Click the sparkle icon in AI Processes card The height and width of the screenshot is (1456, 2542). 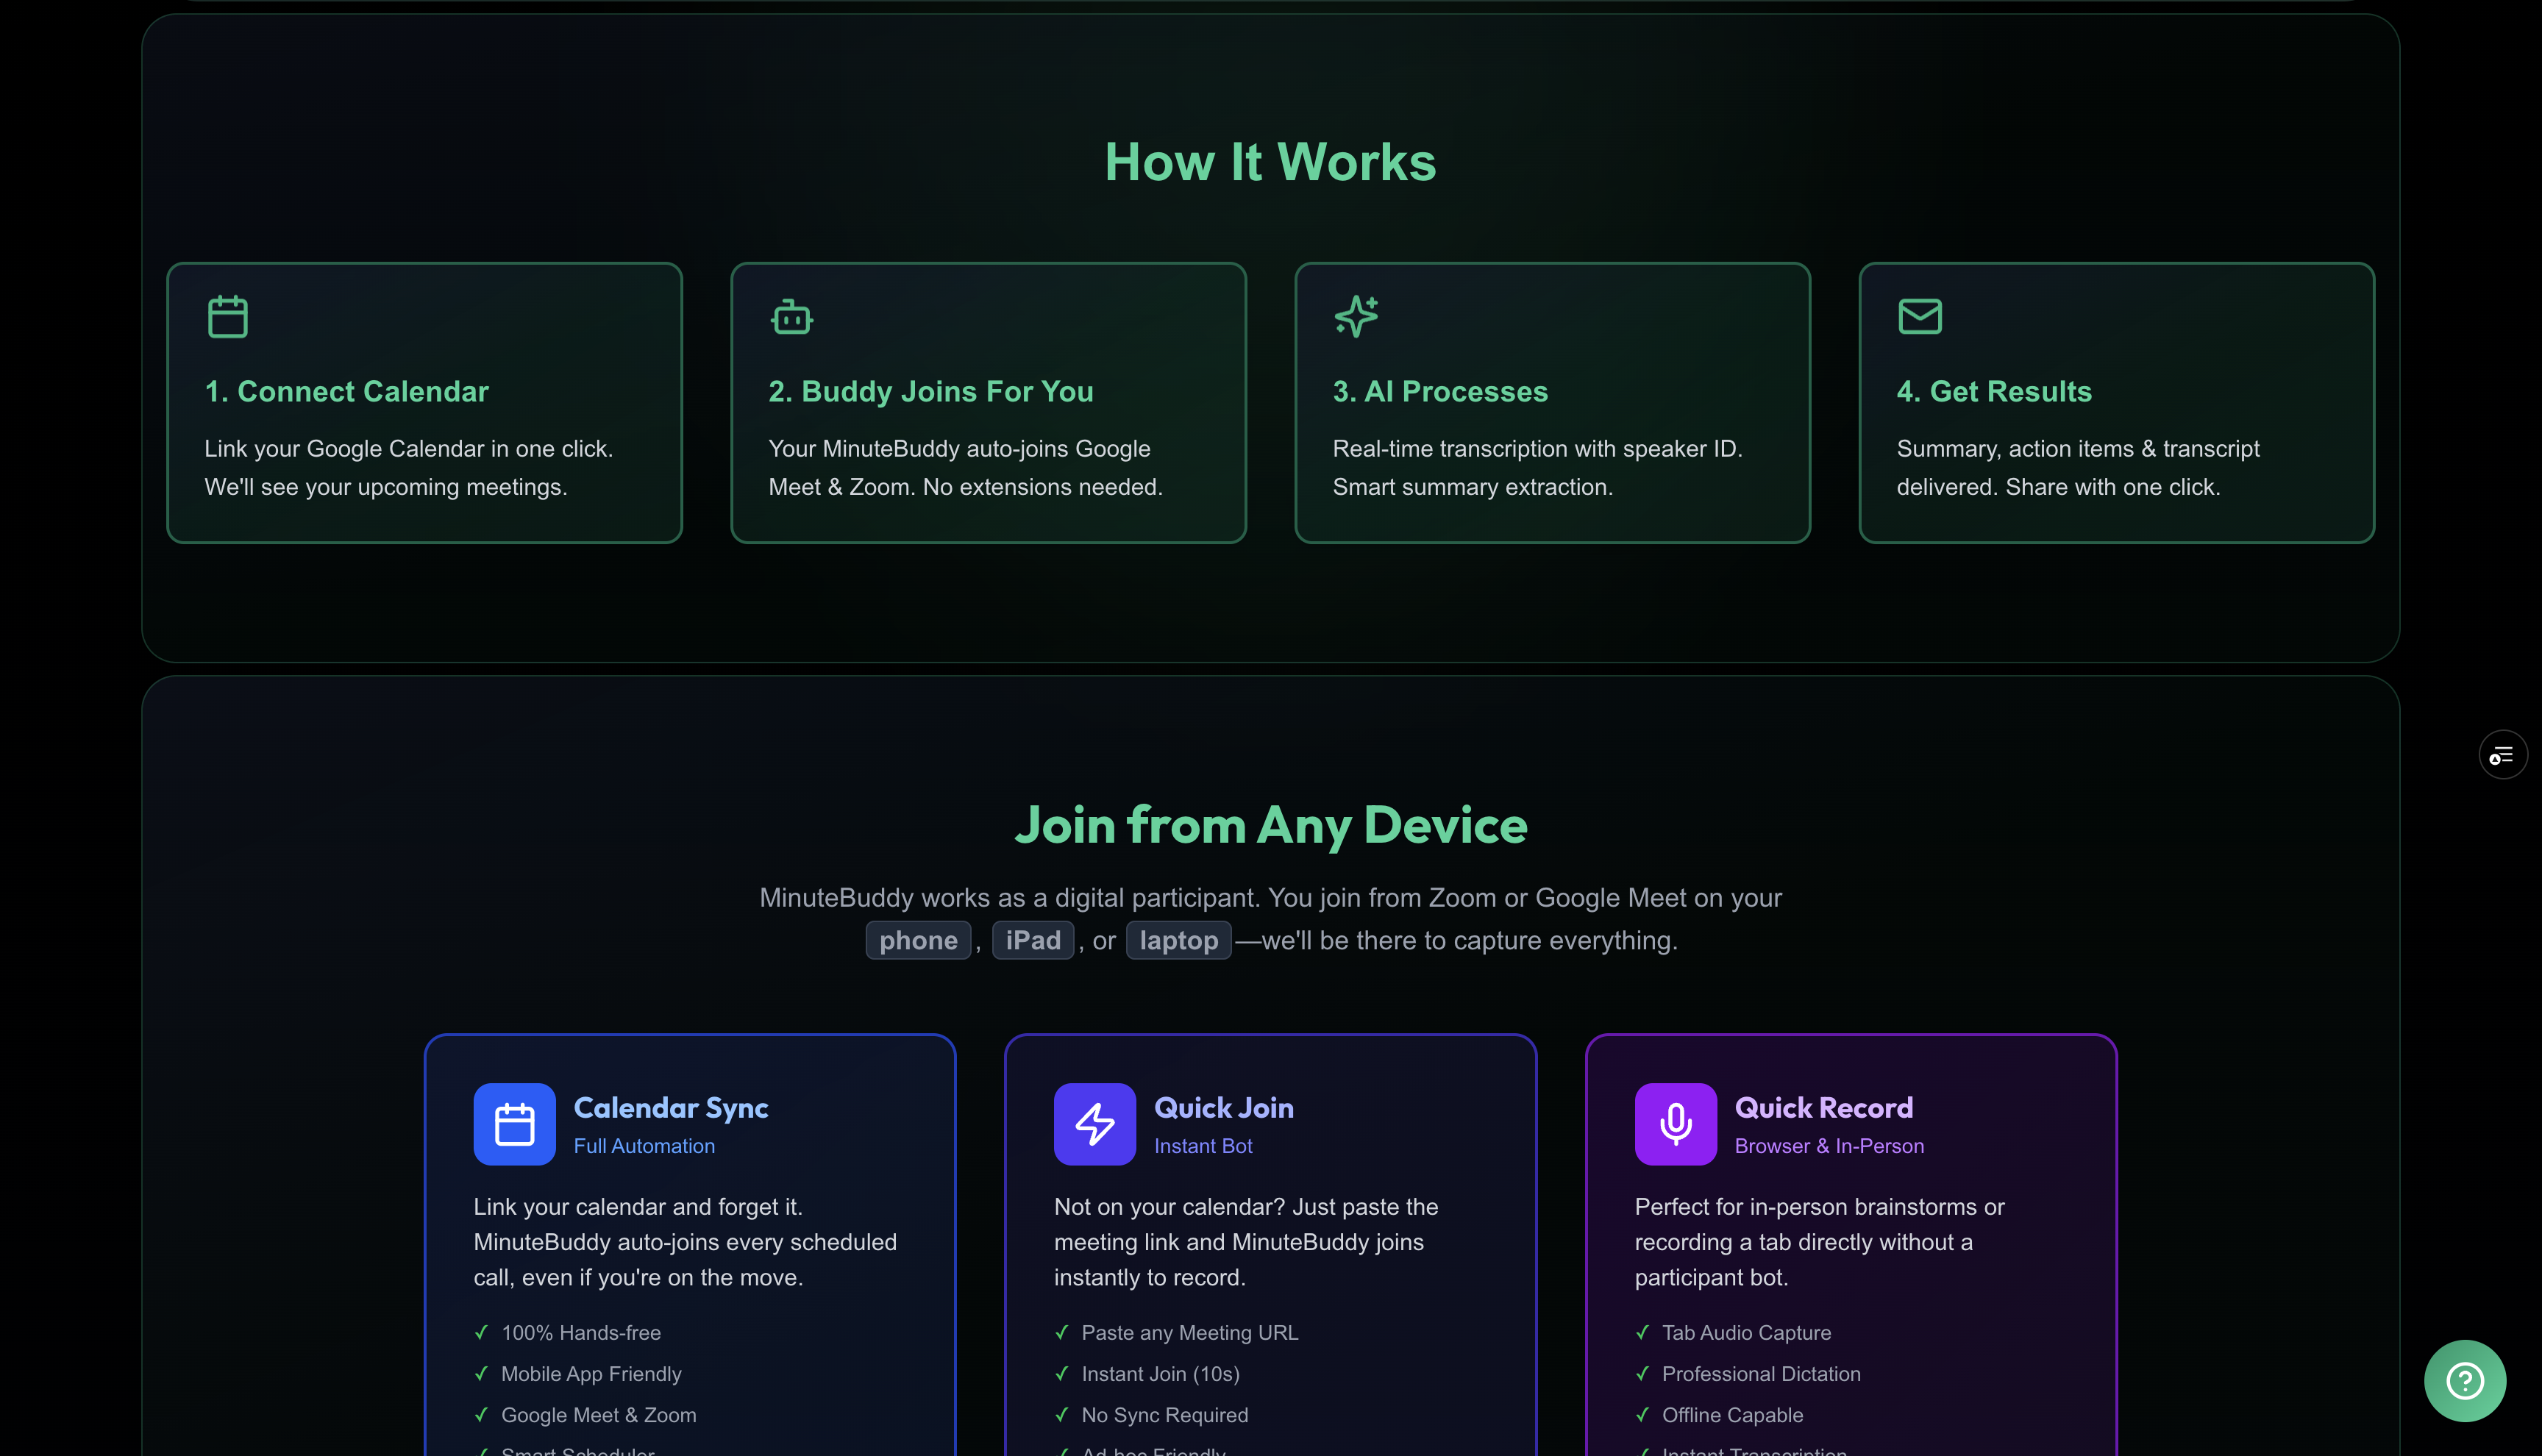point(1356,316)
